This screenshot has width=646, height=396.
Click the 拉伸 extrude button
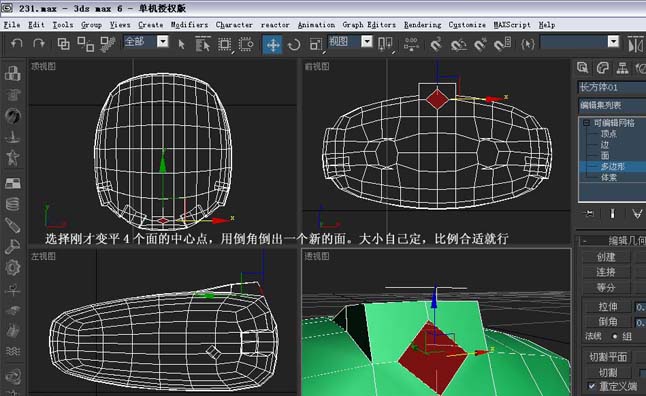pos(607,307)
